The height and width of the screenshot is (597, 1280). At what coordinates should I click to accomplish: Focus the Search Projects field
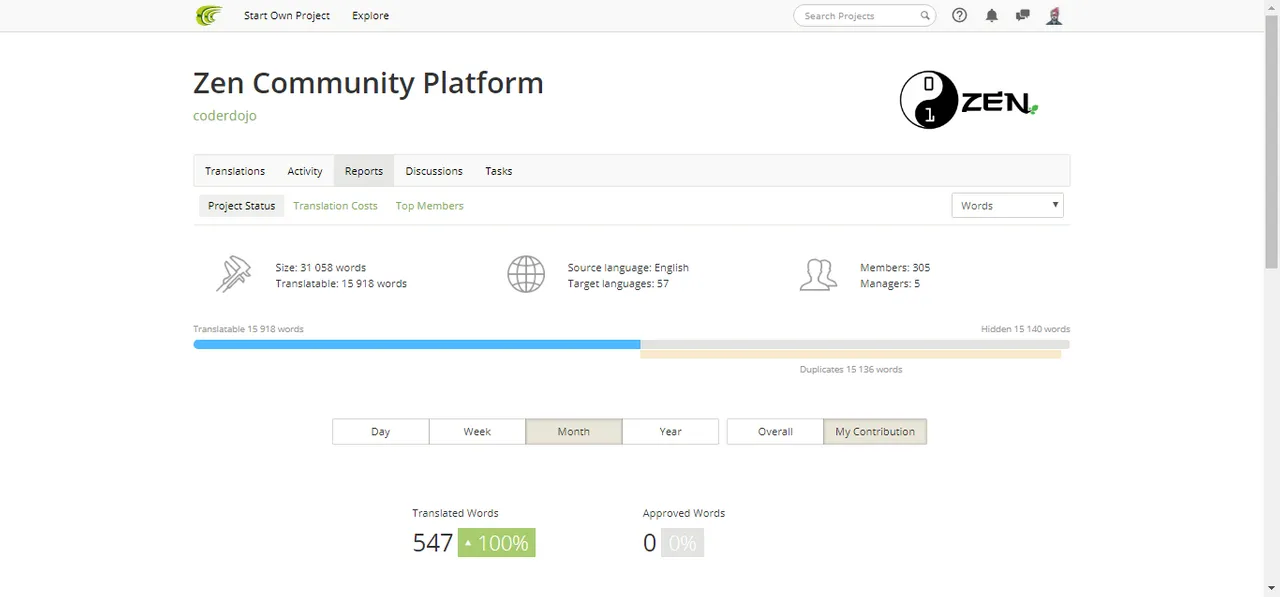(x=864, y=15)
